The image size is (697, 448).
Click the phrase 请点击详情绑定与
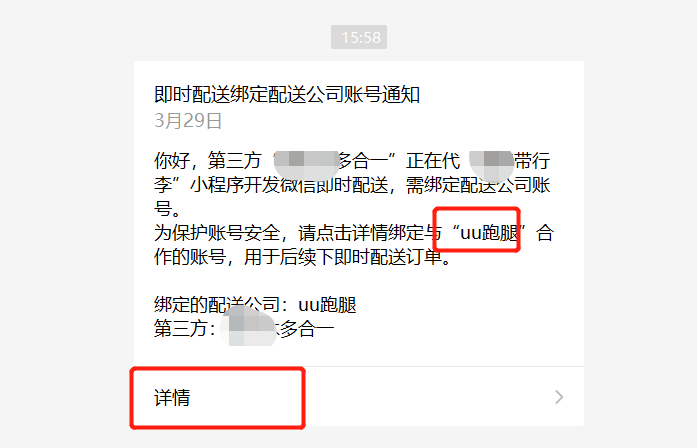pyautogui.click(x=370, y=232)
